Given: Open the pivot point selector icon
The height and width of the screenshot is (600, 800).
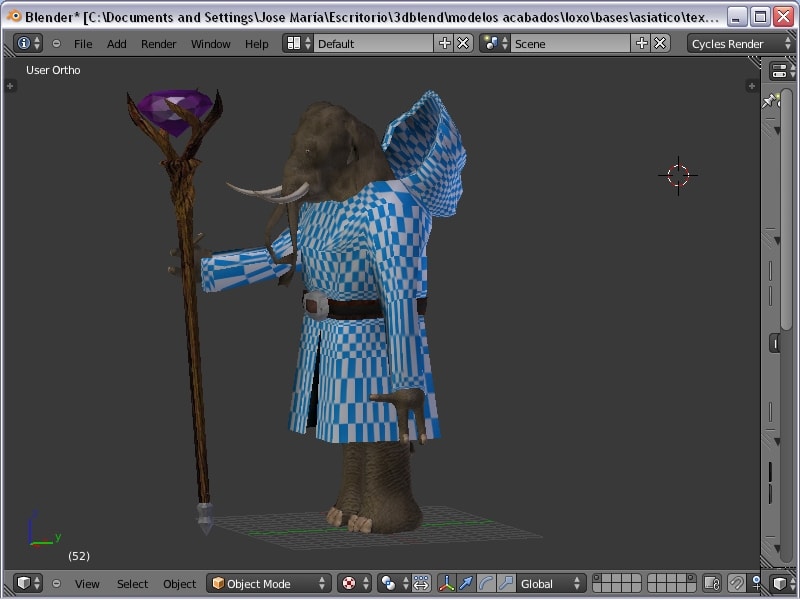Looking at the screenshot, I should tap(388, 583).
